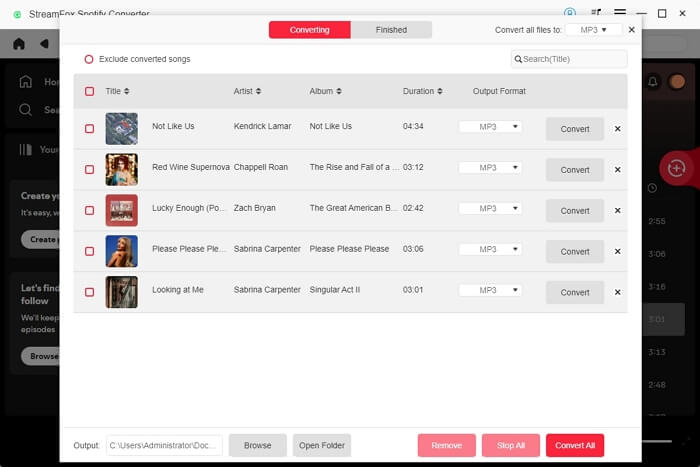
Task: Remove Not Like Us row with X
Action: click(617, 129)
